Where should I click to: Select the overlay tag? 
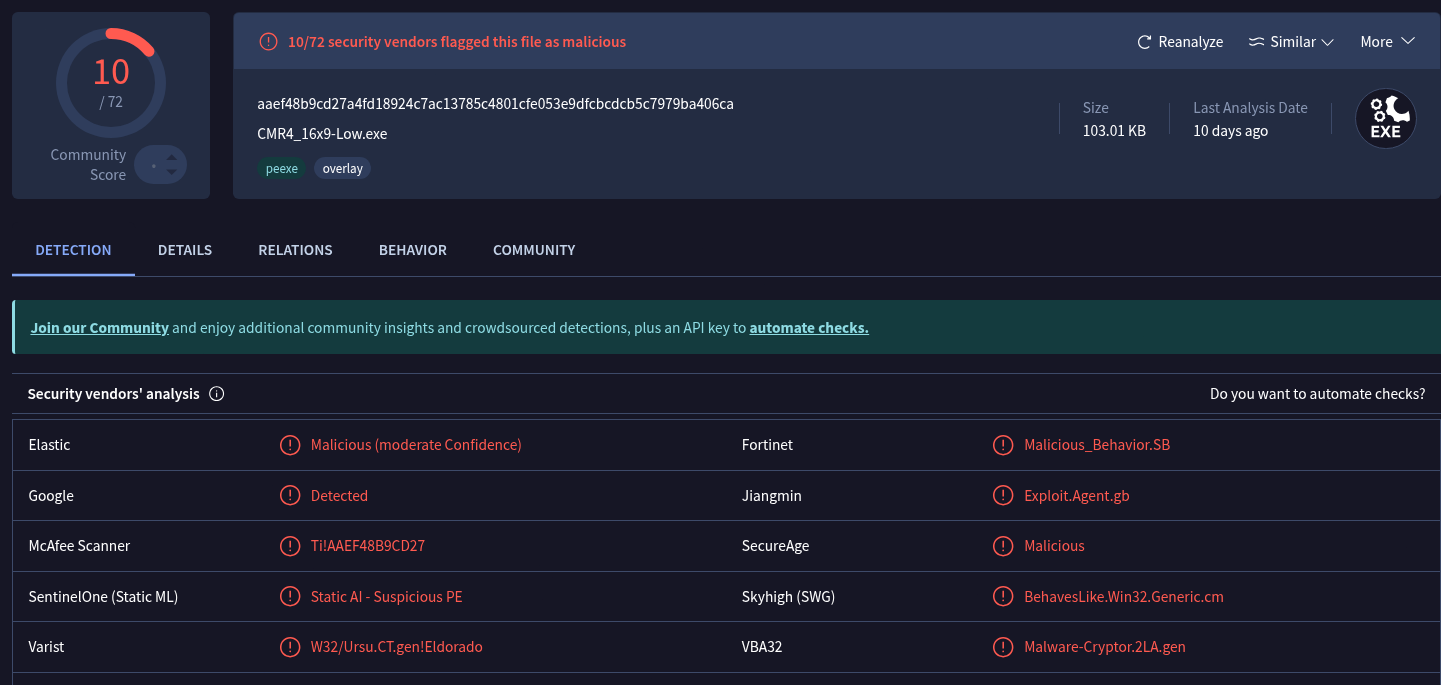click(x=343, y=169)
